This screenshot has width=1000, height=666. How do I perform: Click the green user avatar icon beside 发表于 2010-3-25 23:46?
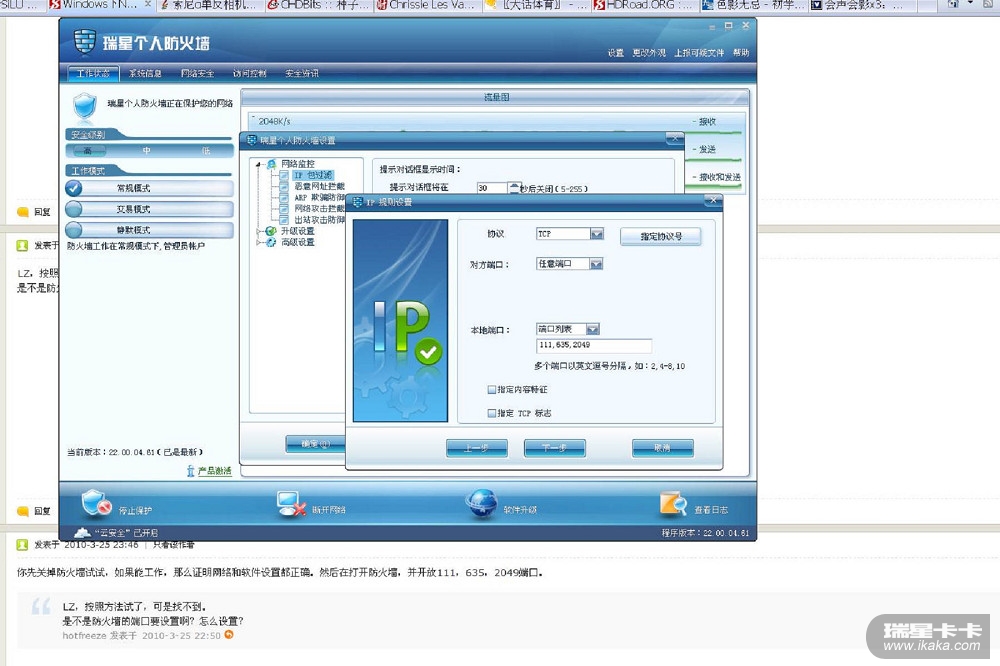[22, 544]
